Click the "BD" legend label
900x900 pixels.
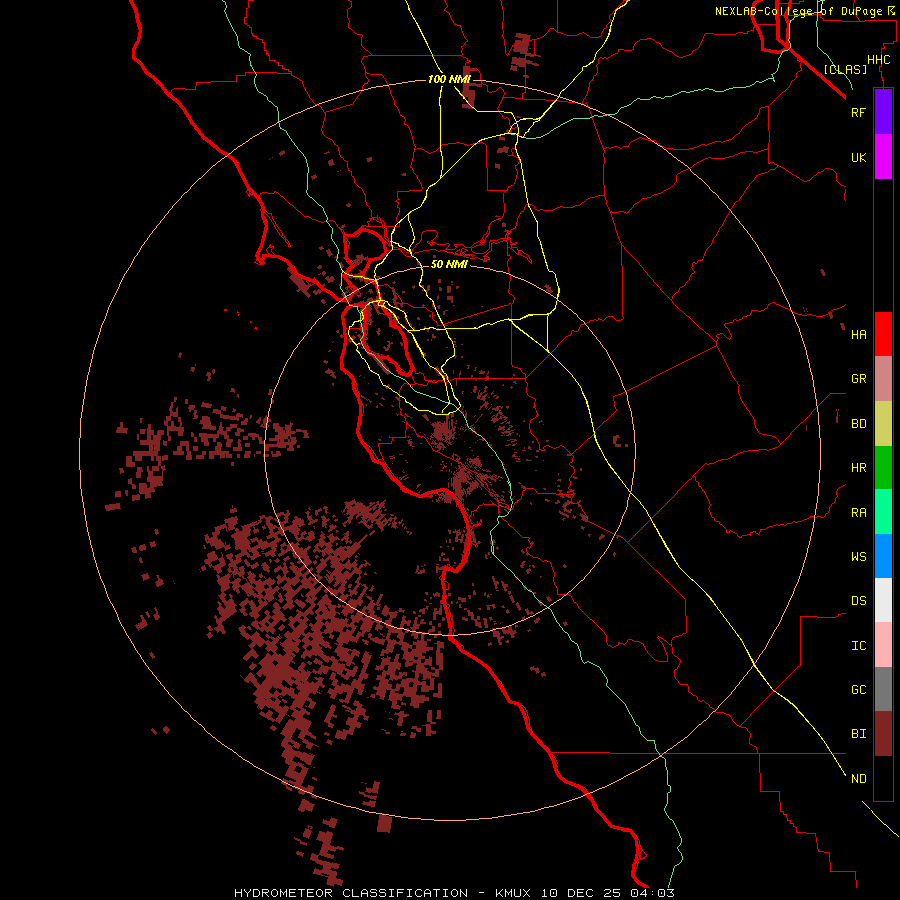pos(858,424)
